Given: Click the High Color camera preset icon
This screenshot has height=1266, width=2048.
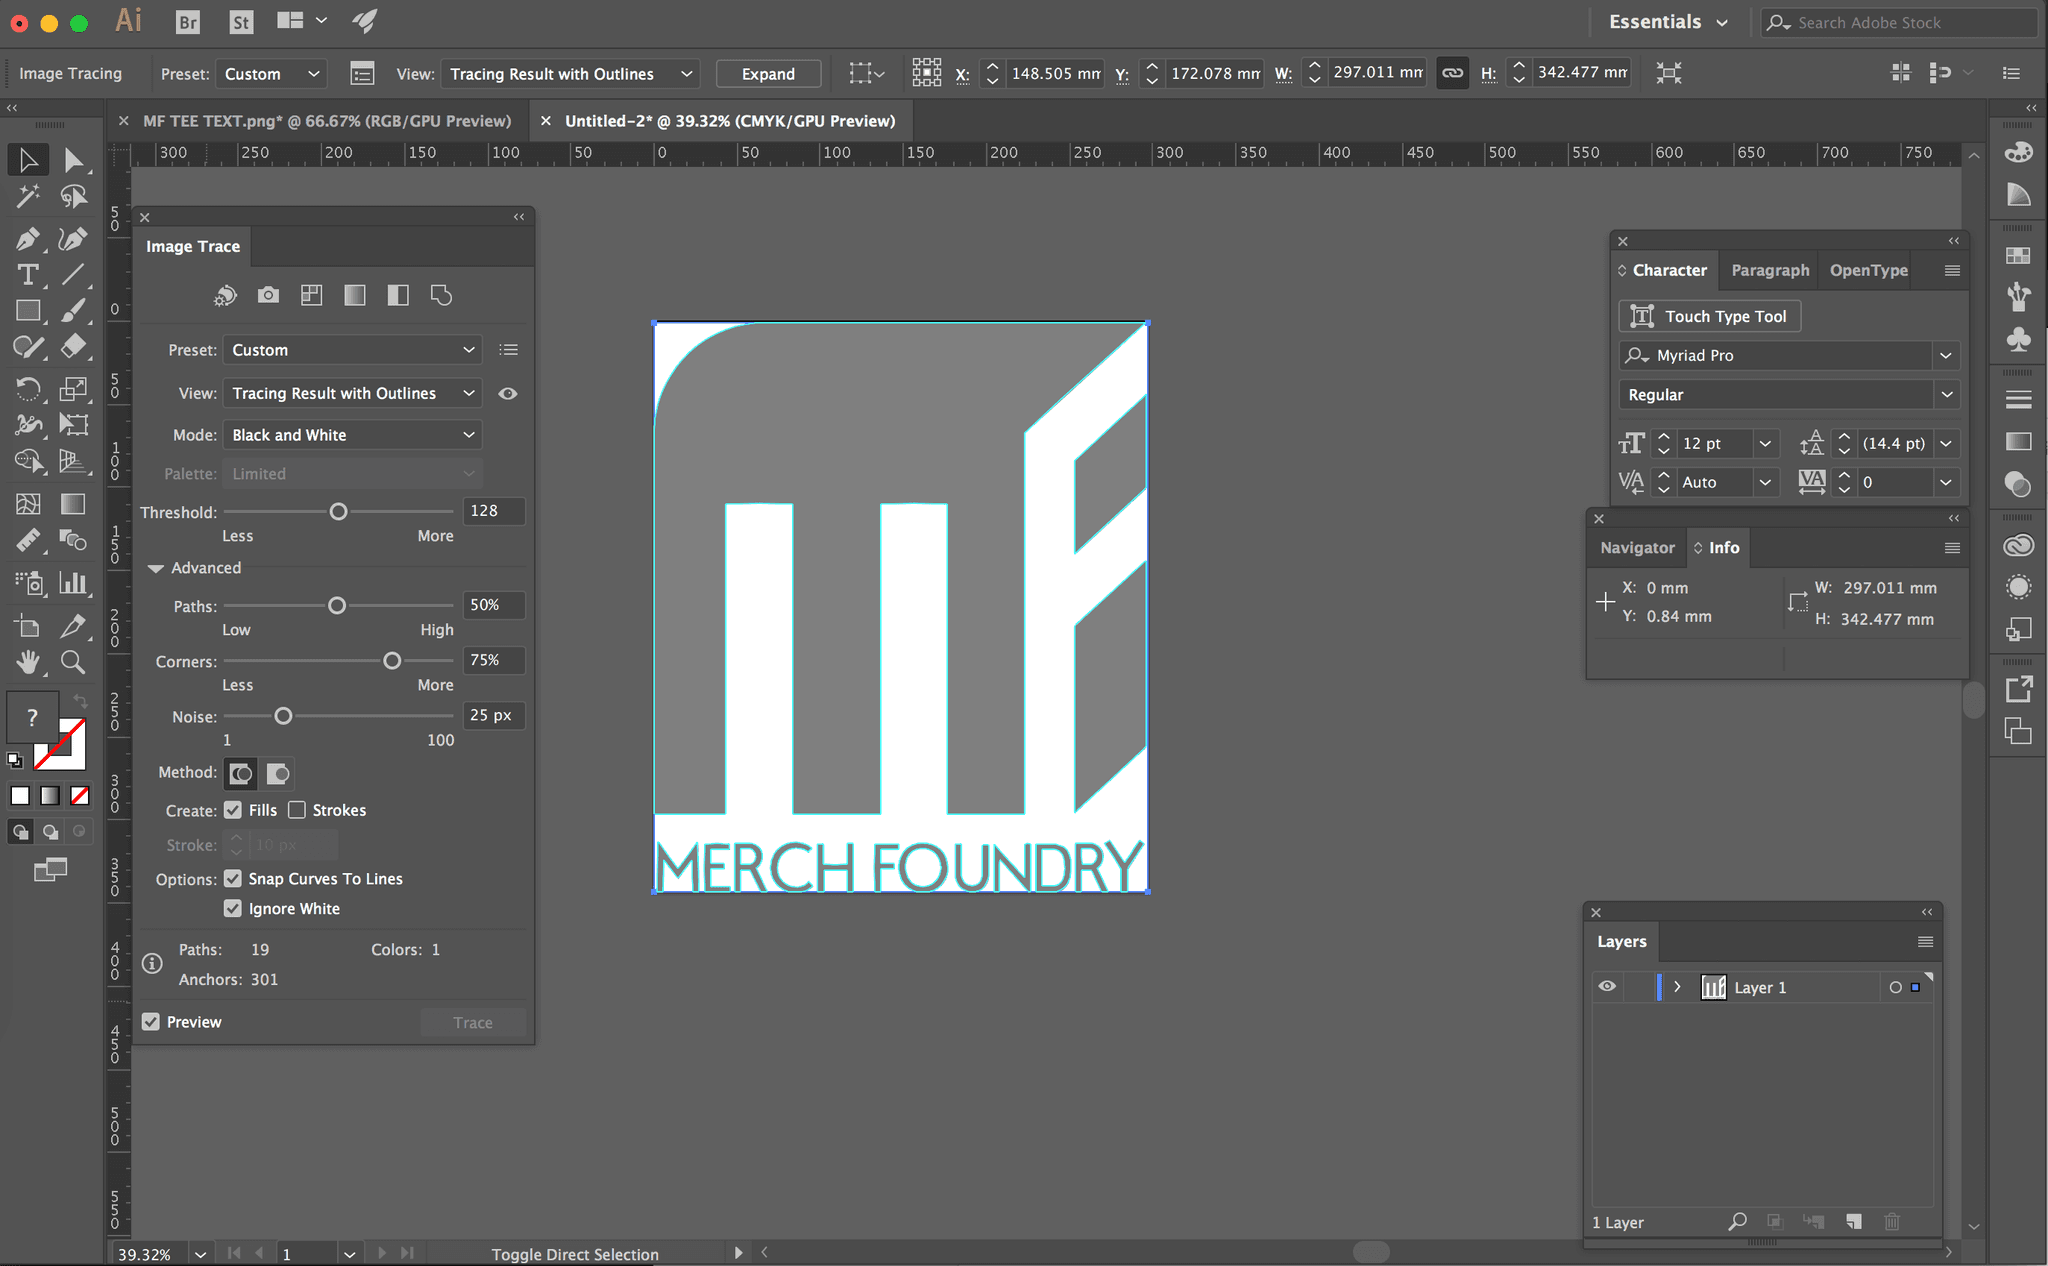Looking at the screenshot, I should [268, 295].
